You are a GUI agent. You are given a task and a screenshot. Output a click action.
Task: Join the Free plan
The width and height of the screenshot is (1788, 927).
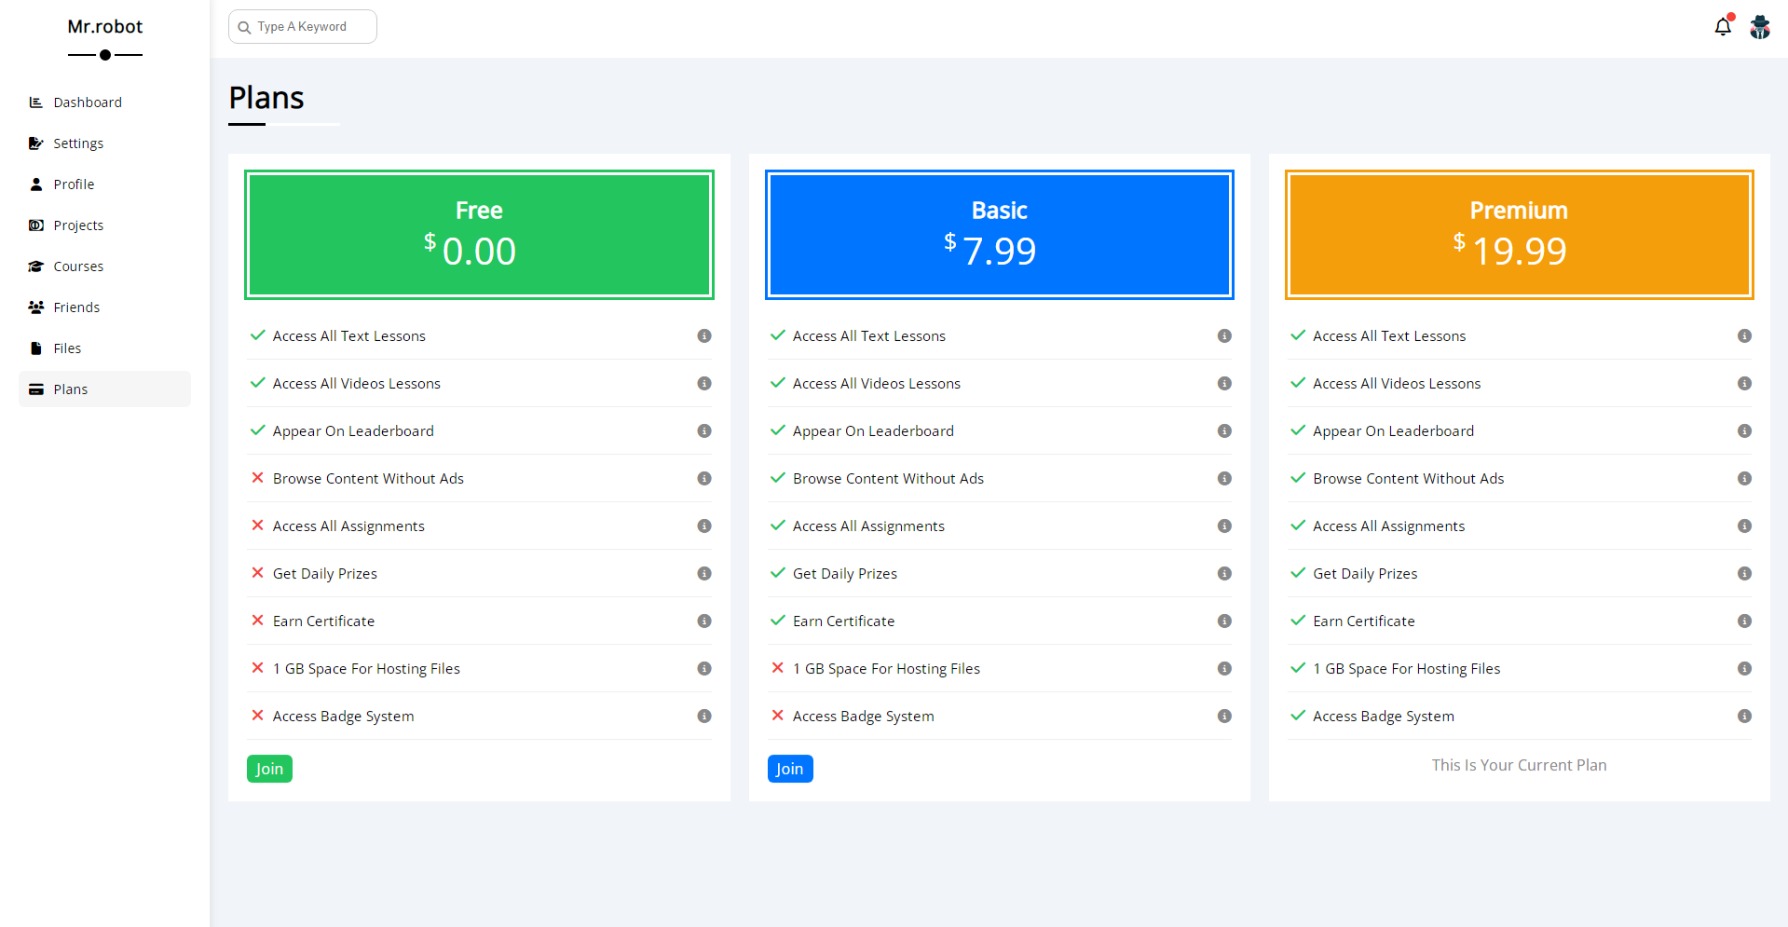[x=269, y=769]
